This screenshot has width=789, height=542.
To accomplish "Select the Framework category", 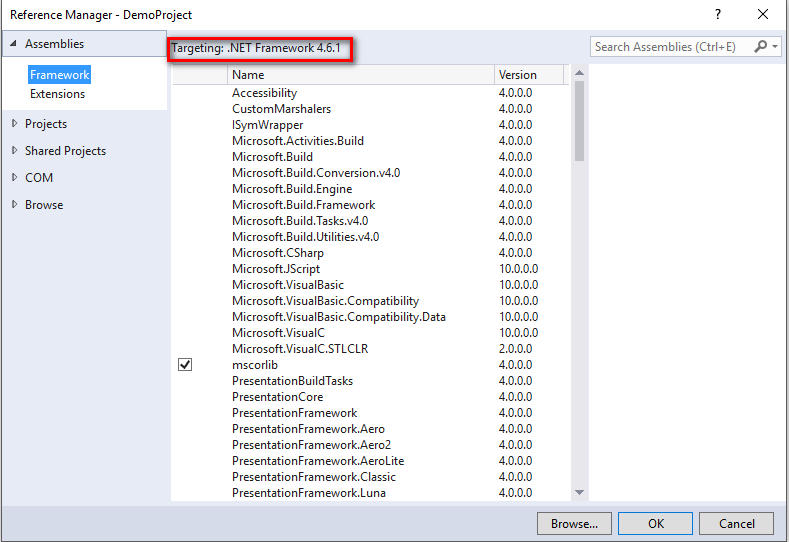I will click(x=59, y=74).
